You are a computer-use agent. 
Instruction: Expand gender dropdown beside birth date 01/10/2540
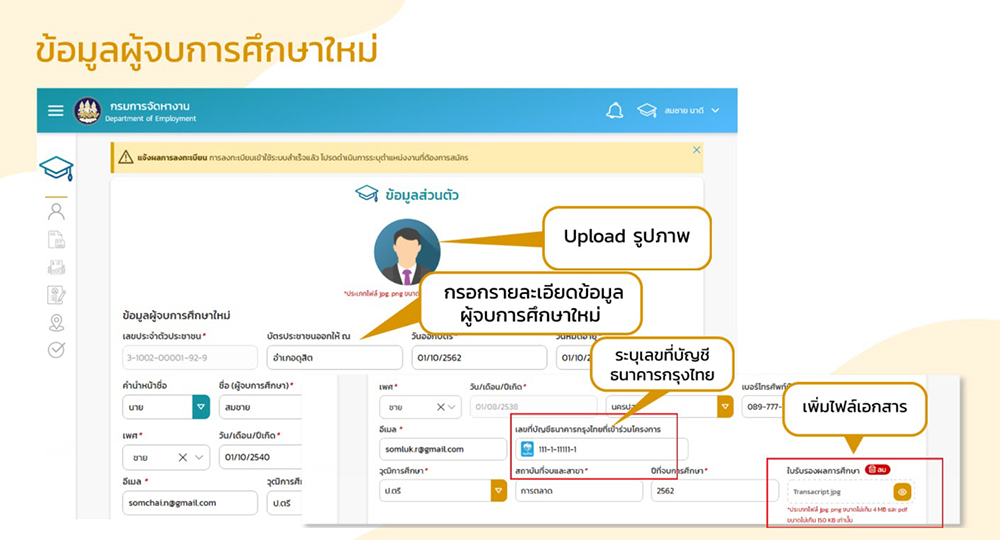(x=199, y=457)
